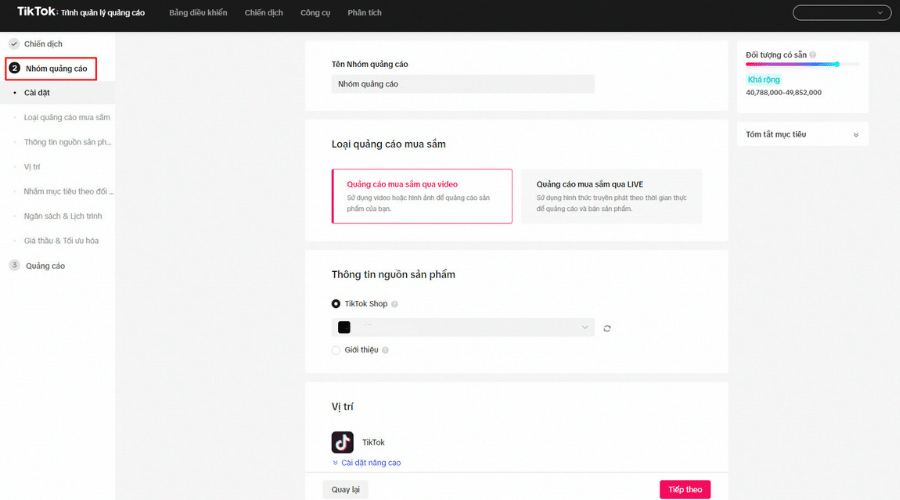Jump to Loại quảng cáo mua sắm sidebar item

point(67,117)
